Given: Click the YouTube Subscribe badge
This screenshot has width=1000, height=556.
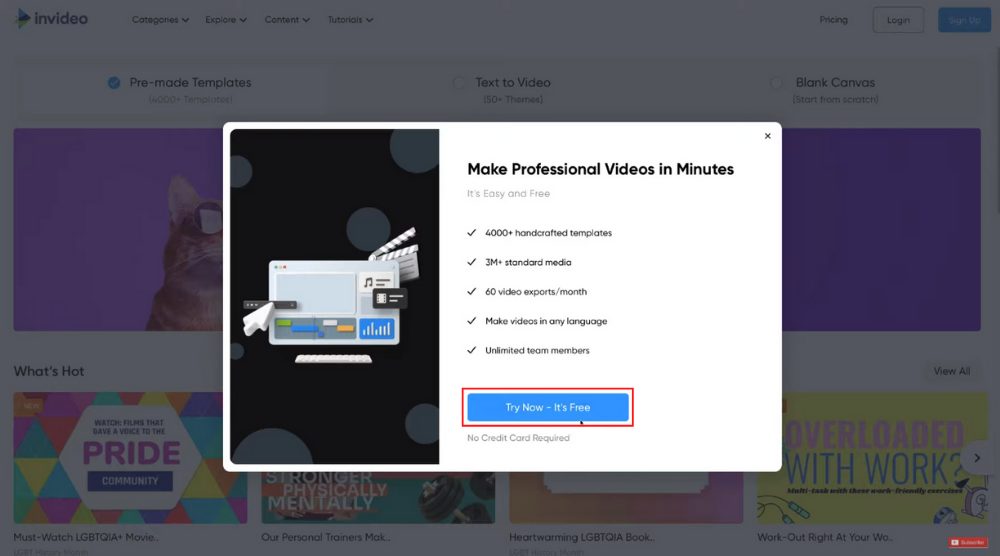Looking at the screenshot, I should point(967,542).
